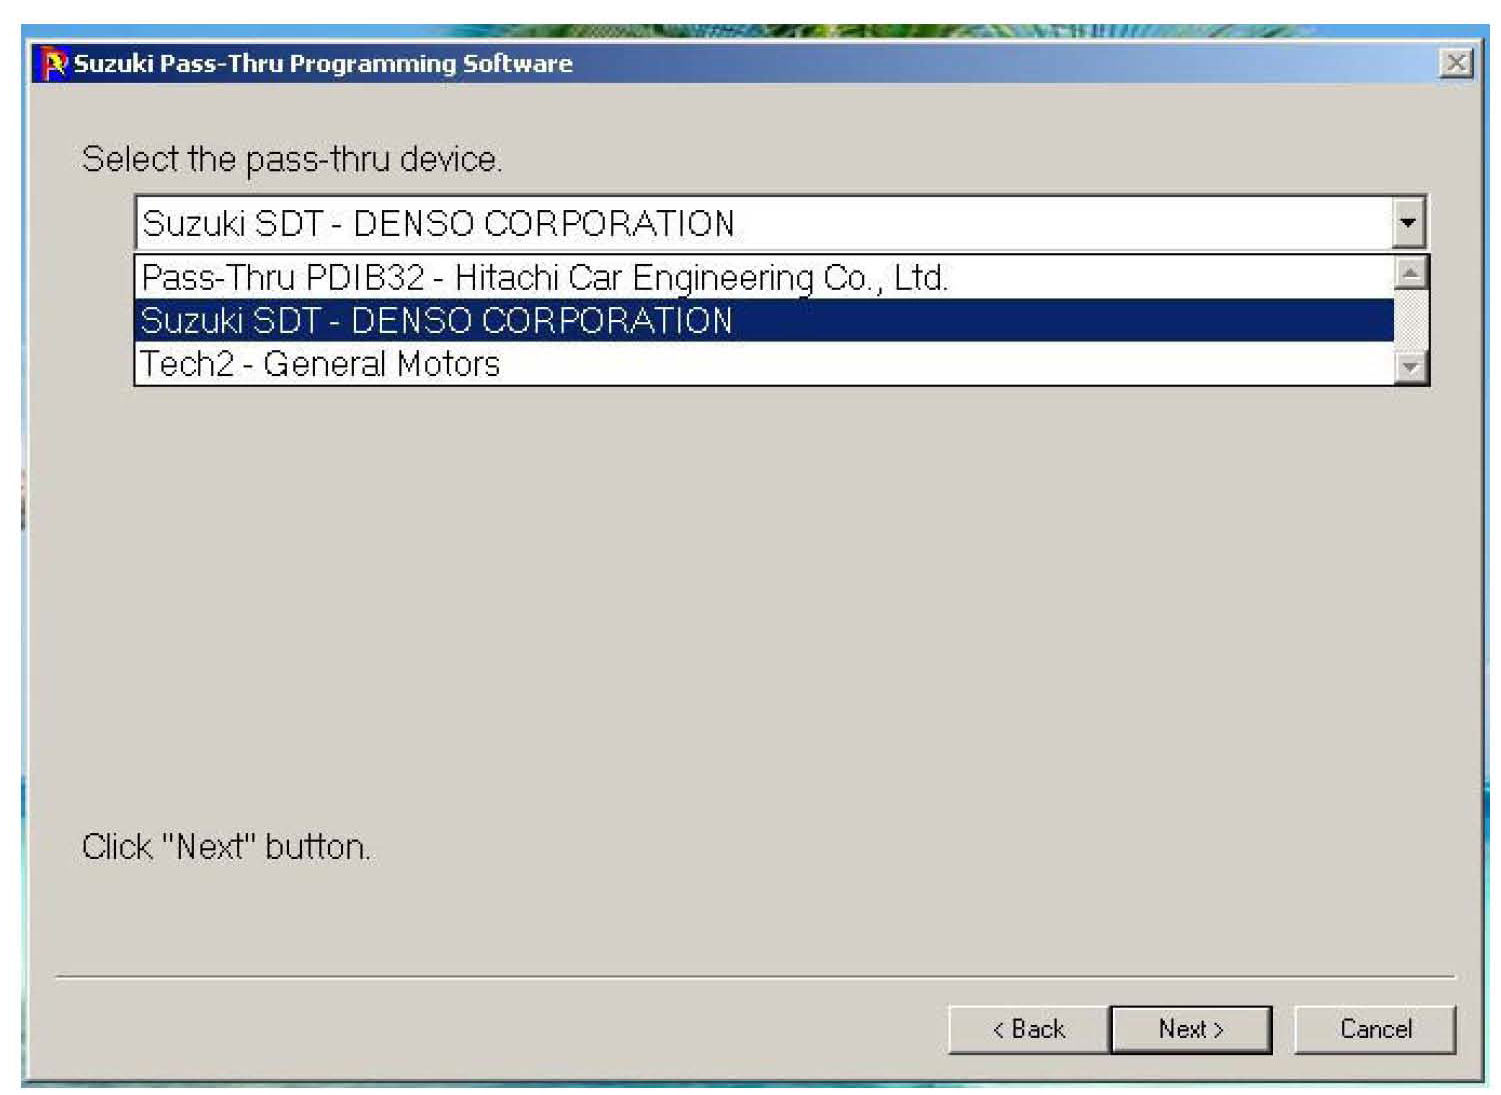Choose highlighted Suzuki SDT list entry
1501x1095 pixels.
[437, 320]
